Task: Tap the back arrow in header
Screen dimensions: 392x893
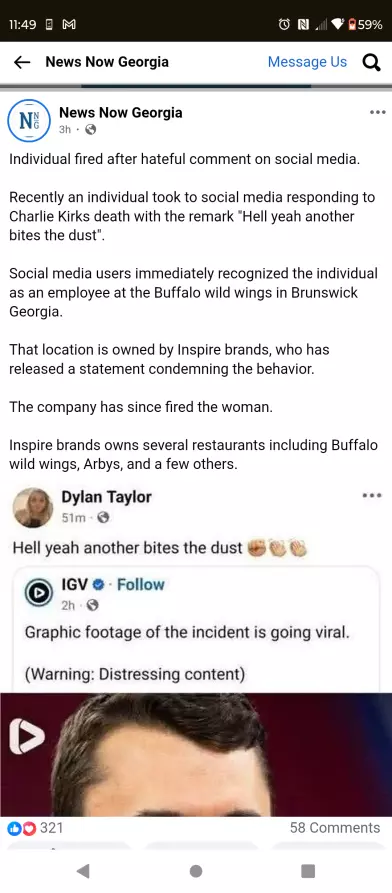Action: [x=22, y=62]
